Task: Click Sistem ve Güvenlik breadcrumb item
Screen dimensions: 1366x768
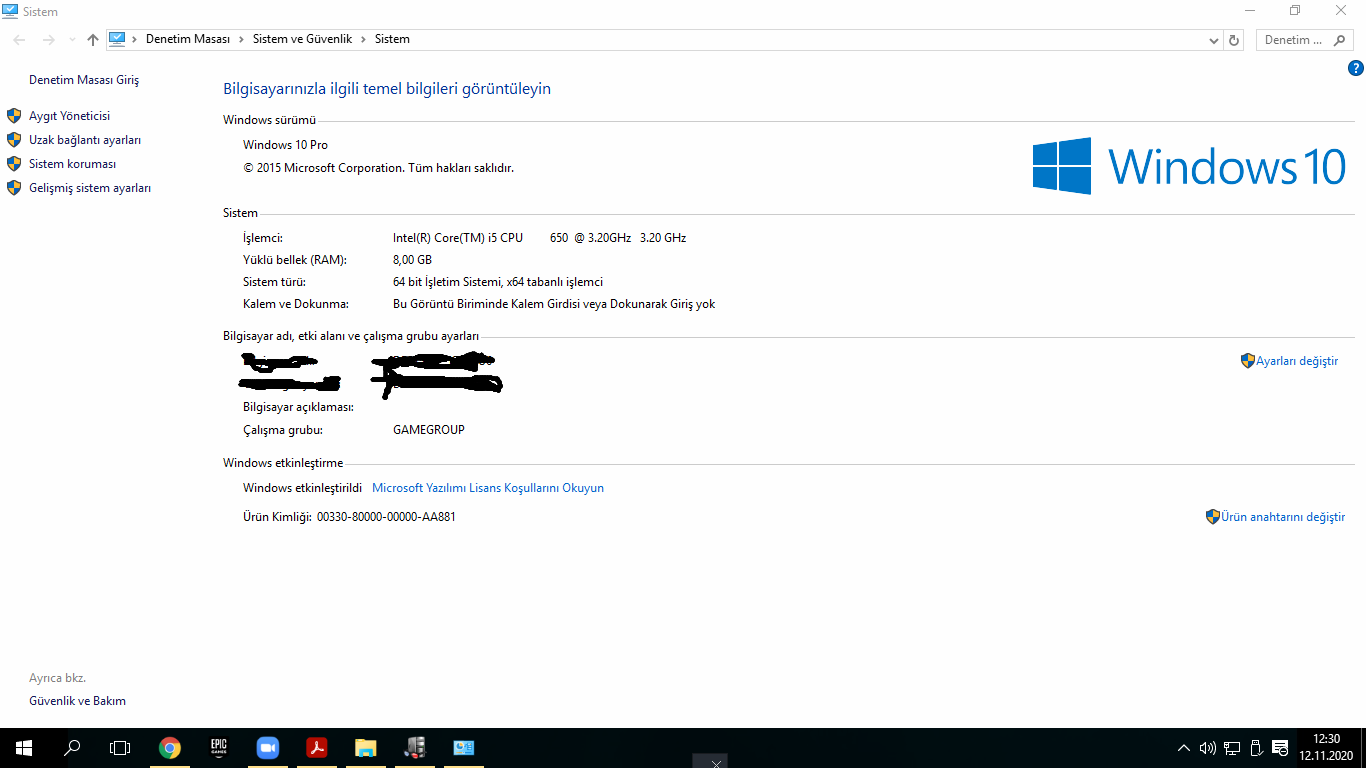Action: (x=302, y=39)
